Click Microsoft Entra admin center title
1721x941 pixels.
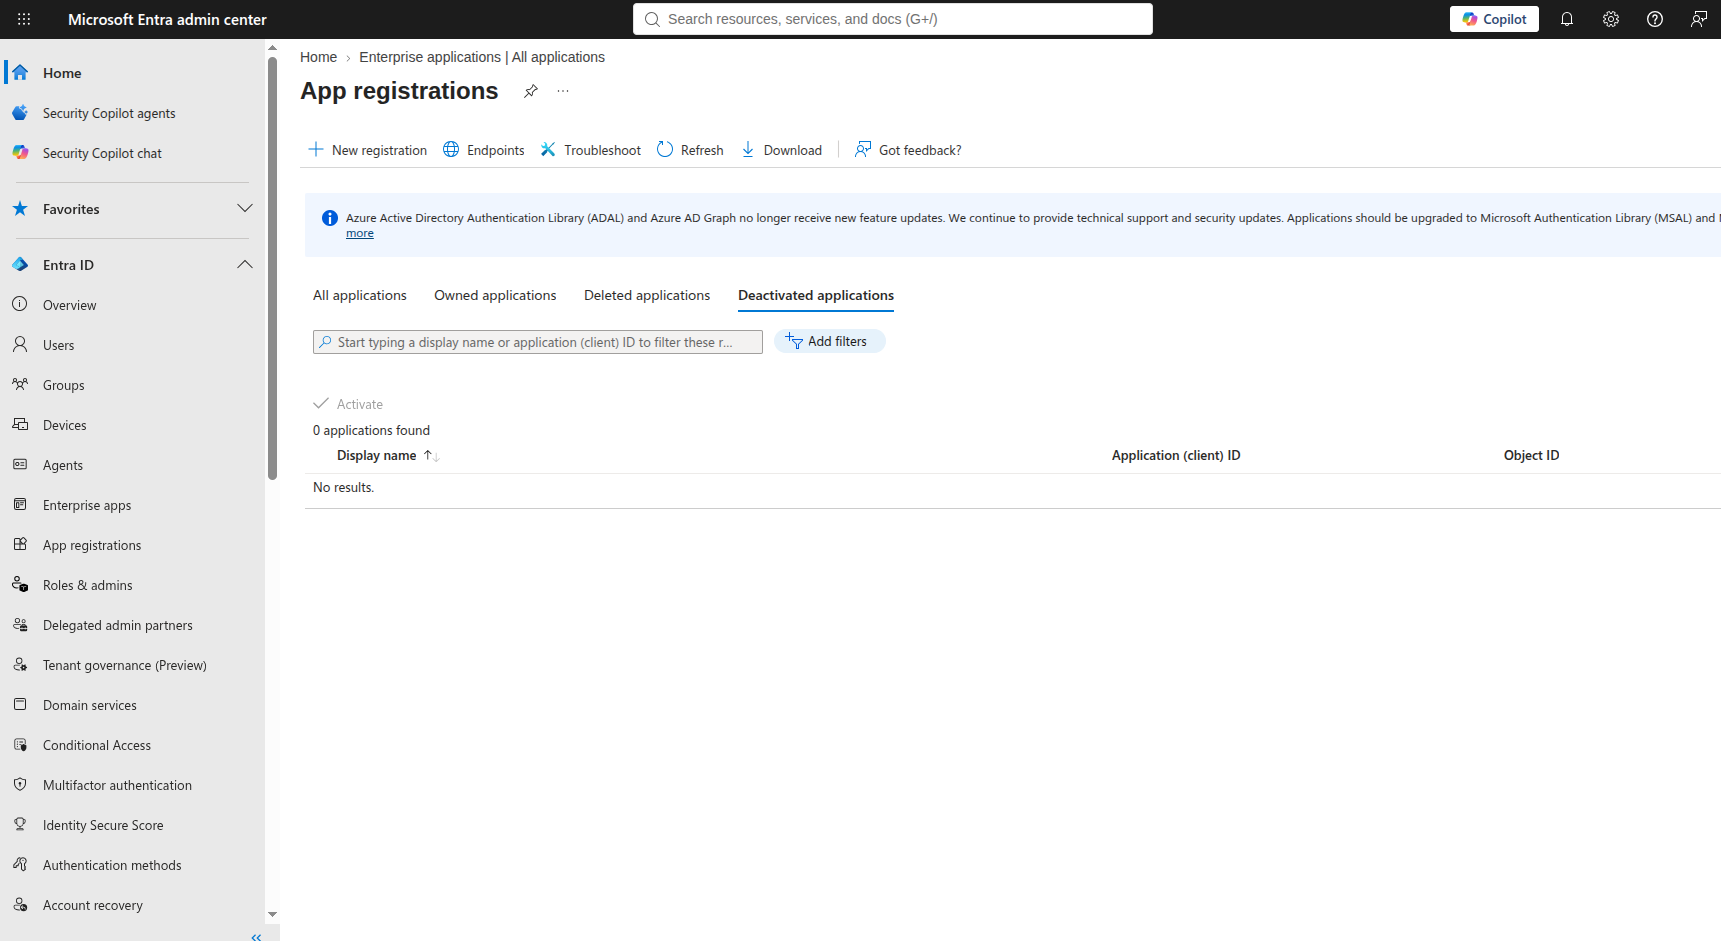167,19
